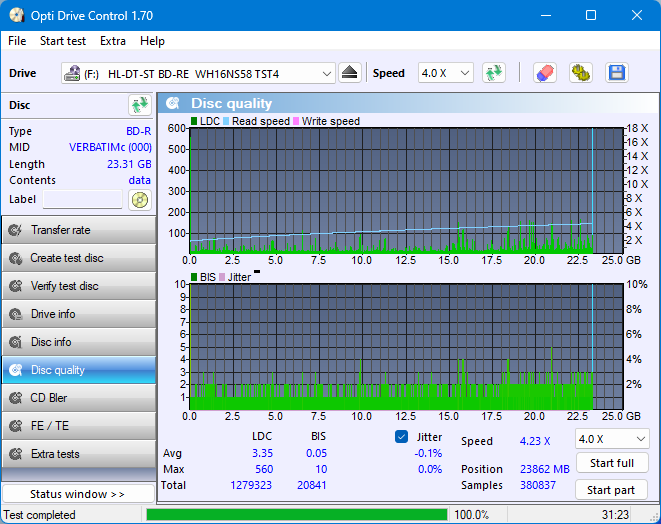Click the Status window button
The height and width of the screenshot is (524, 661).
(x=78, y=494)
